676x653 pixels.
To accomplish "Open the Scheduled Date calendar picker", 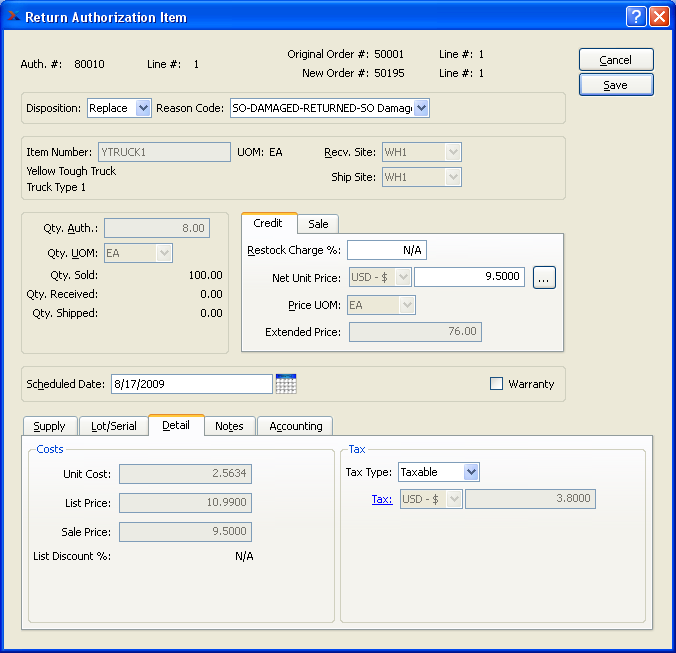I will 286,384.
